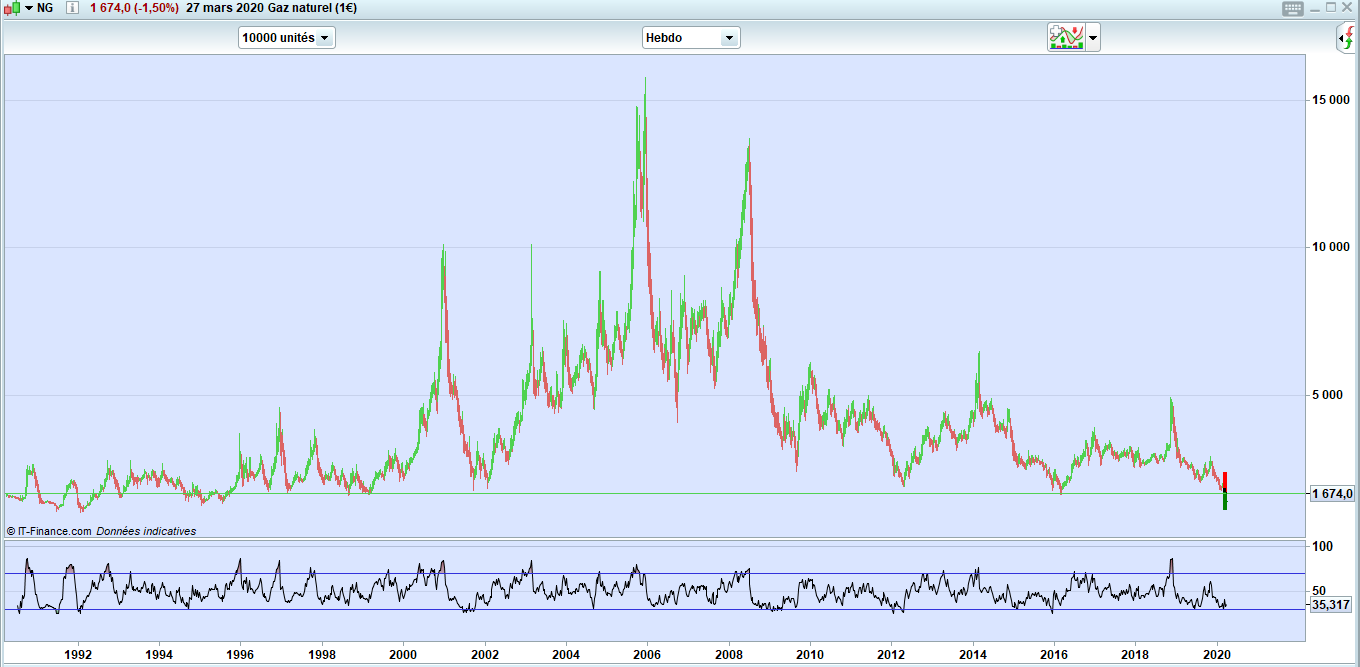Expand the side trading panel tab

point(1347,39)
